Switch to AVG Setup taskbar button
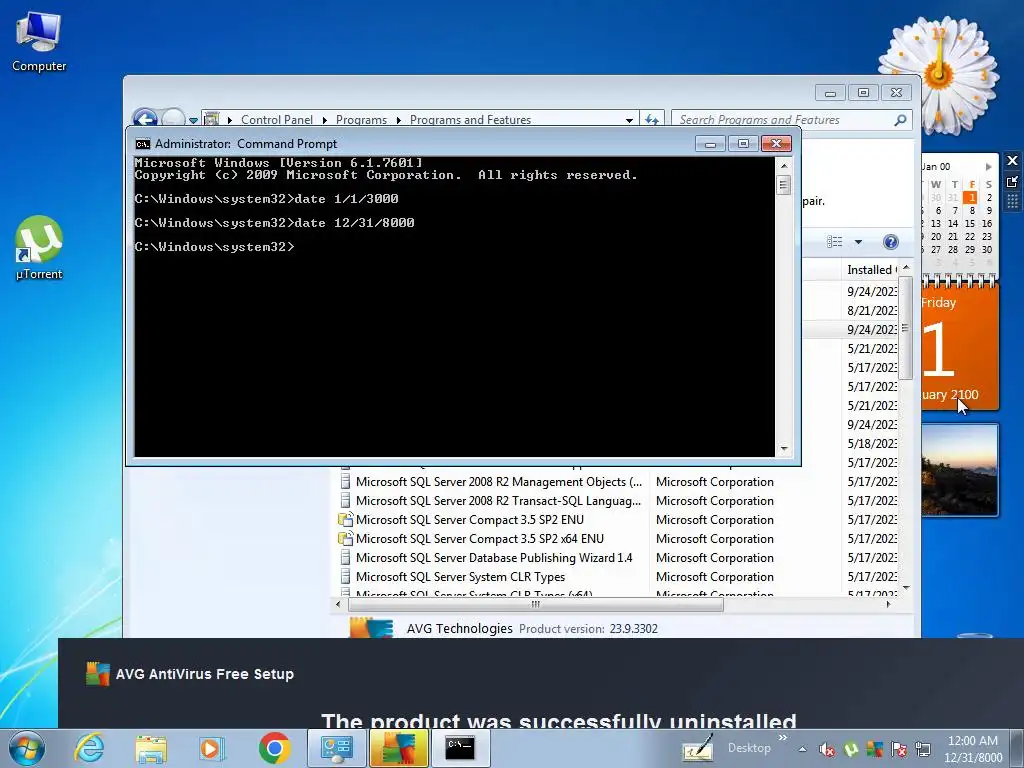This screenshot has width=1024, height=768. (x=398, y=748)
